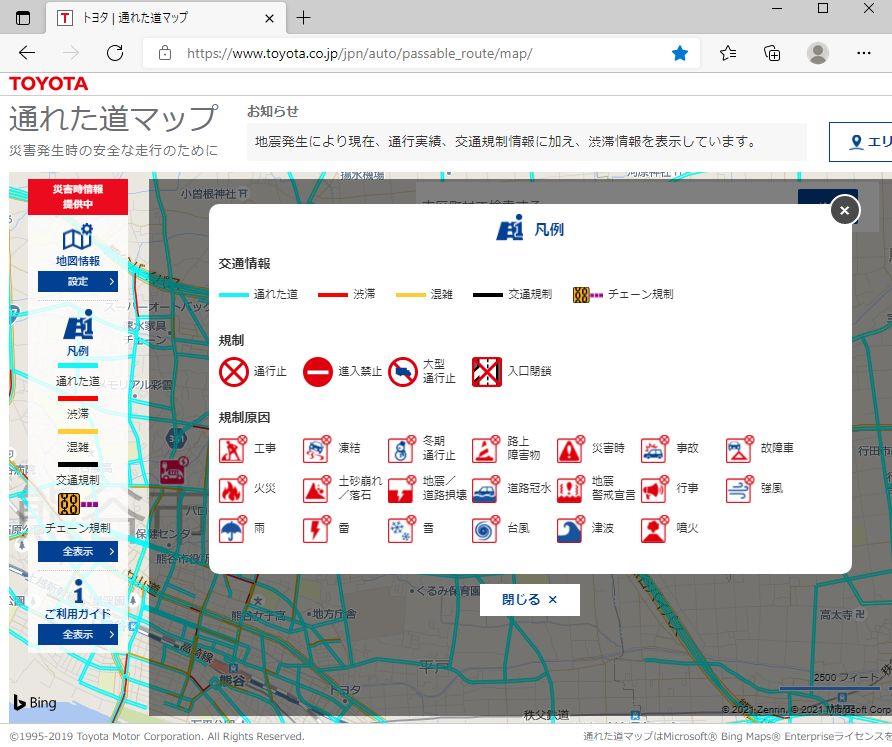Click the 災害時情報提供中 red banner
This screenshot has width=892, height=747.
coord(78,197)
